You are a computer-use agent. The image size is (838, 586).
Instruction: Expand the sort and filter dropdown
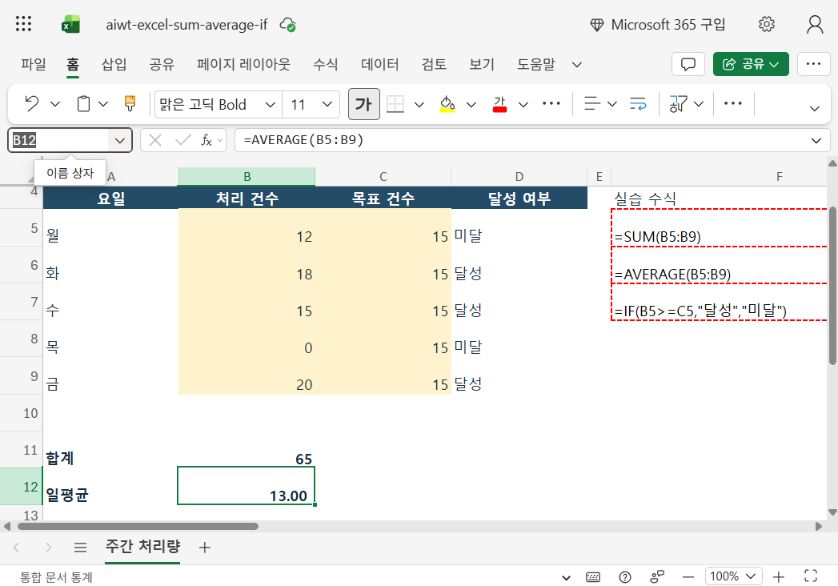[699, 104]
